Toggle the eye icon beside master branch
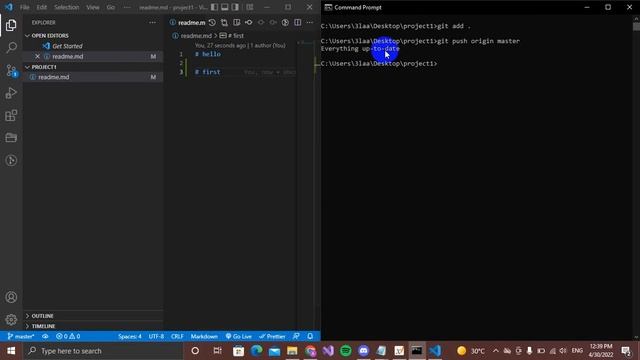Image resolution: width=640 pixels, height=360 pixels. (x=45, y=336)
